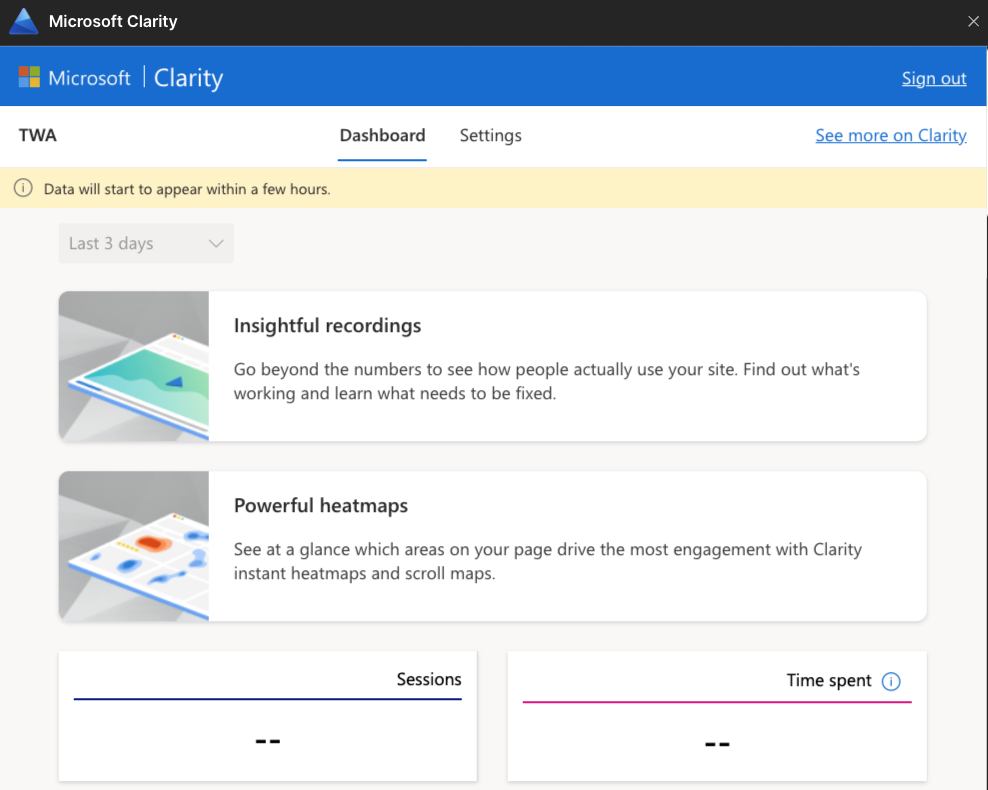Image resolution: width=988 pixels, height=790 pixels.
Task: Expand the Last 3 days dropdown
Action: [146, 243]
